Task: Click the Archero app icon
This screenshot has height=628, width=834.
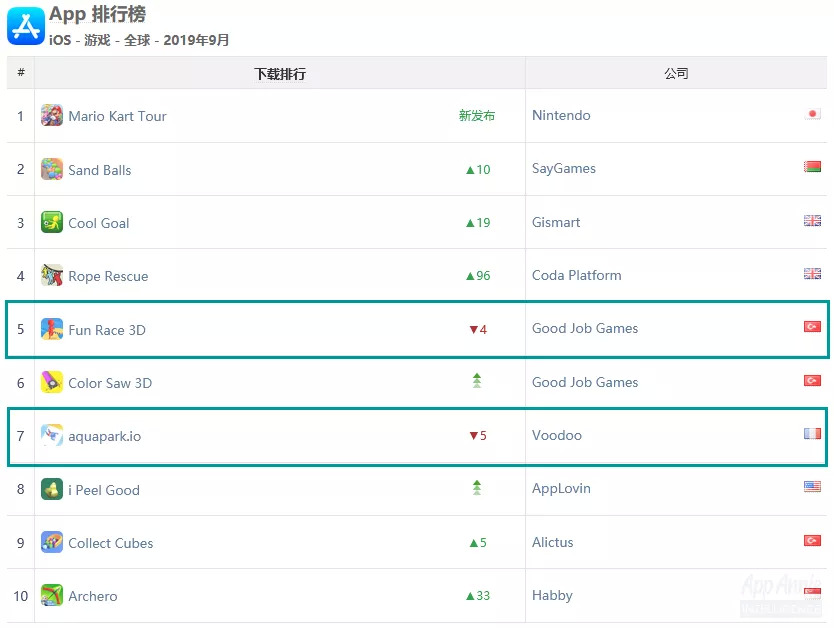Action: pyautogui.click(x=52, y=596)
